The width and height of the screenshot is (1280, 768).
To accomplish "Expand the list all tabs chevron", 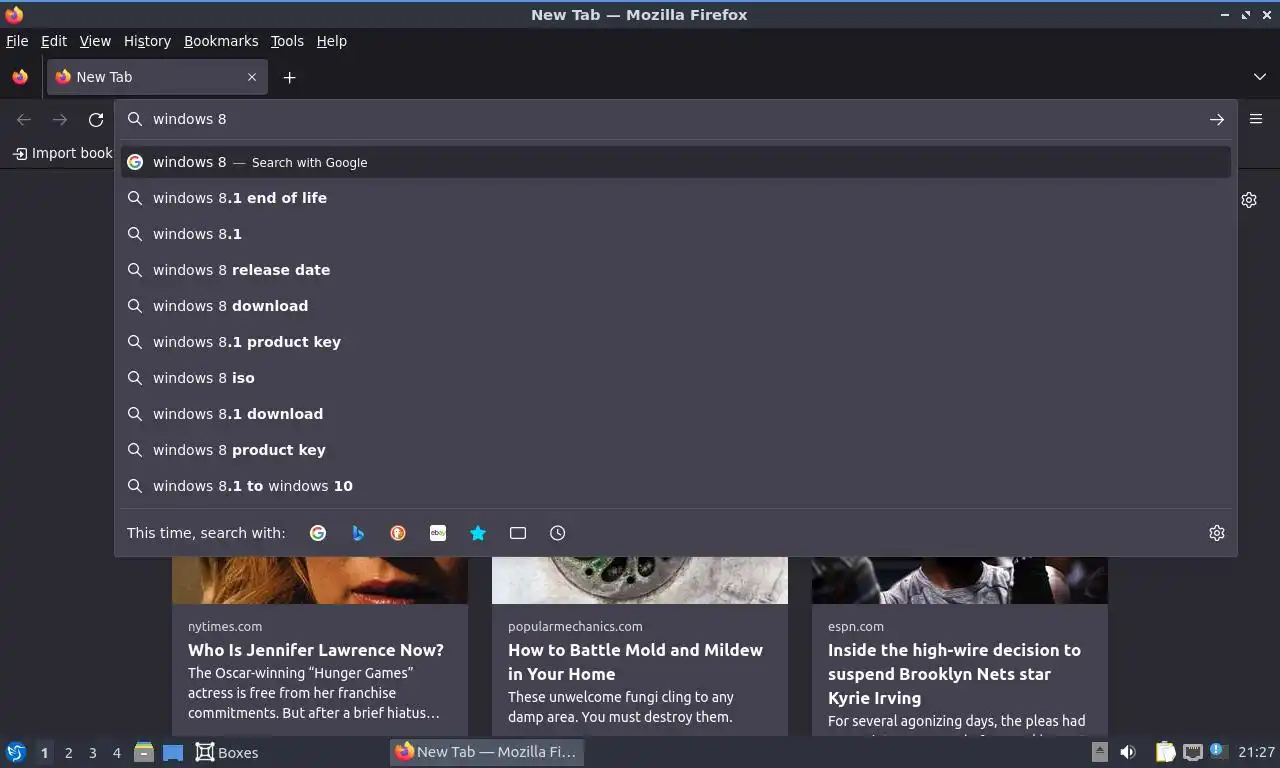I will (x=1260, y=77).
